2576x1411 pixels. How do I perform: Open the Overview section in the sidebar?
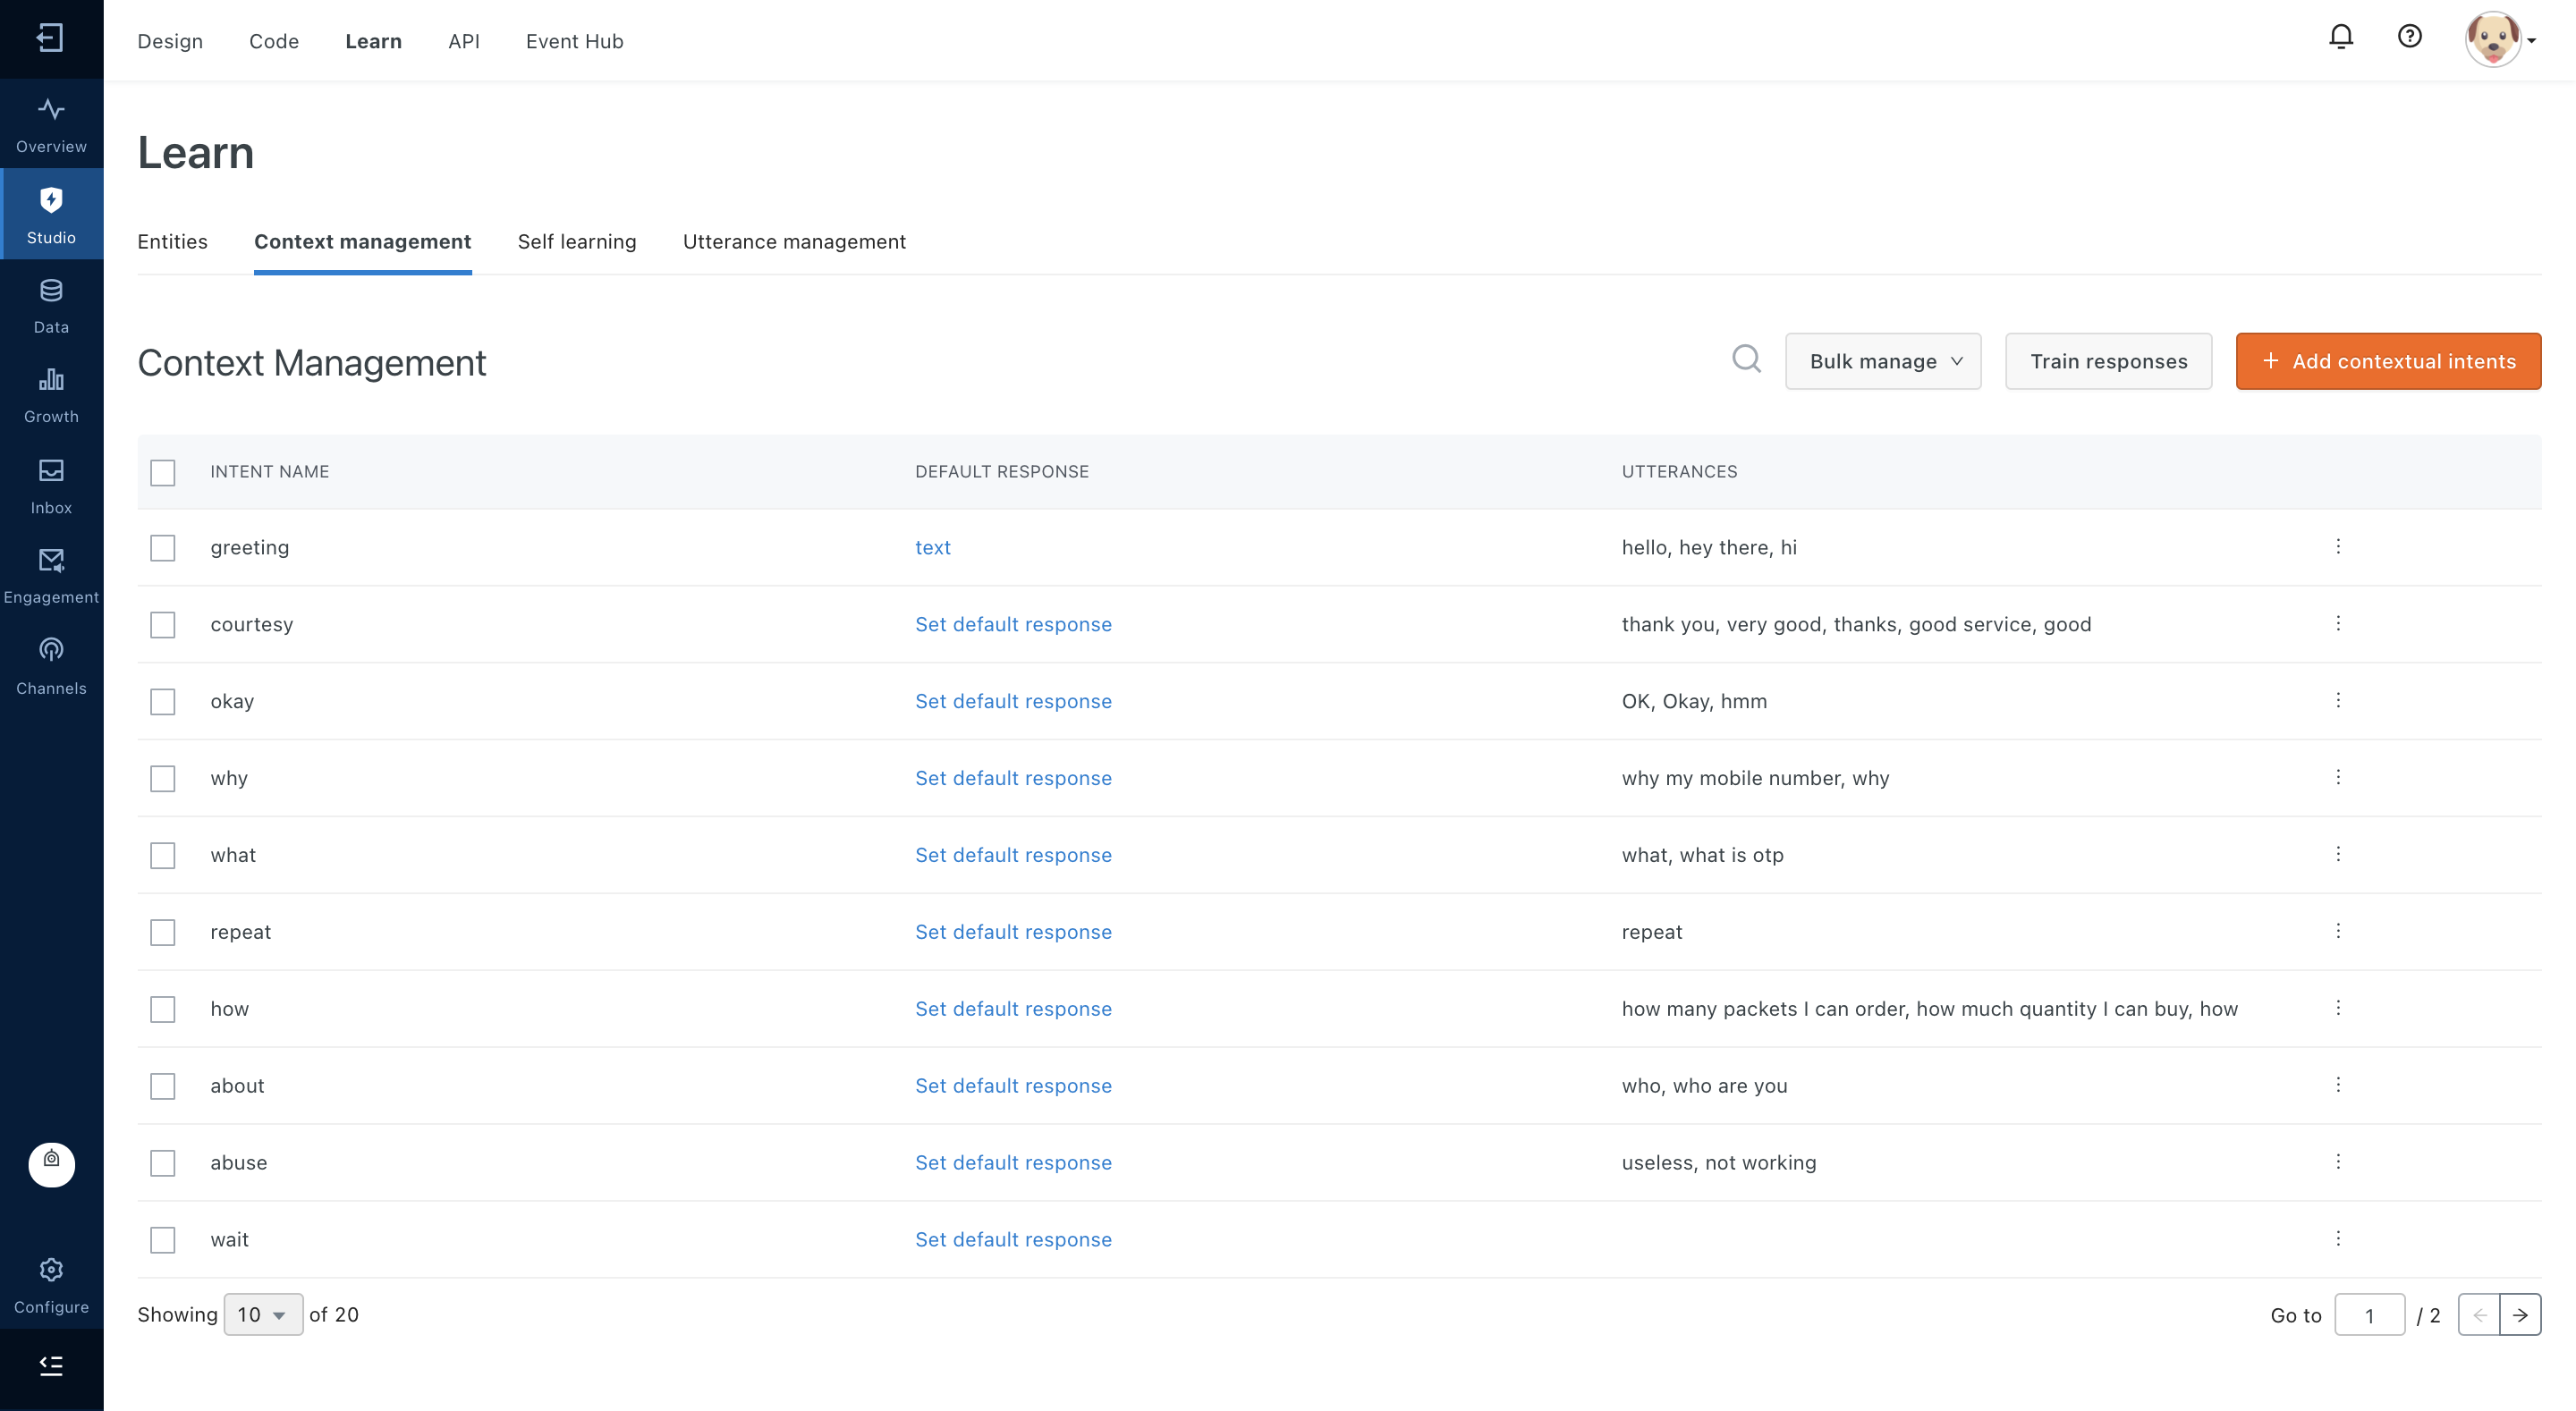click(x=51, y=125)
